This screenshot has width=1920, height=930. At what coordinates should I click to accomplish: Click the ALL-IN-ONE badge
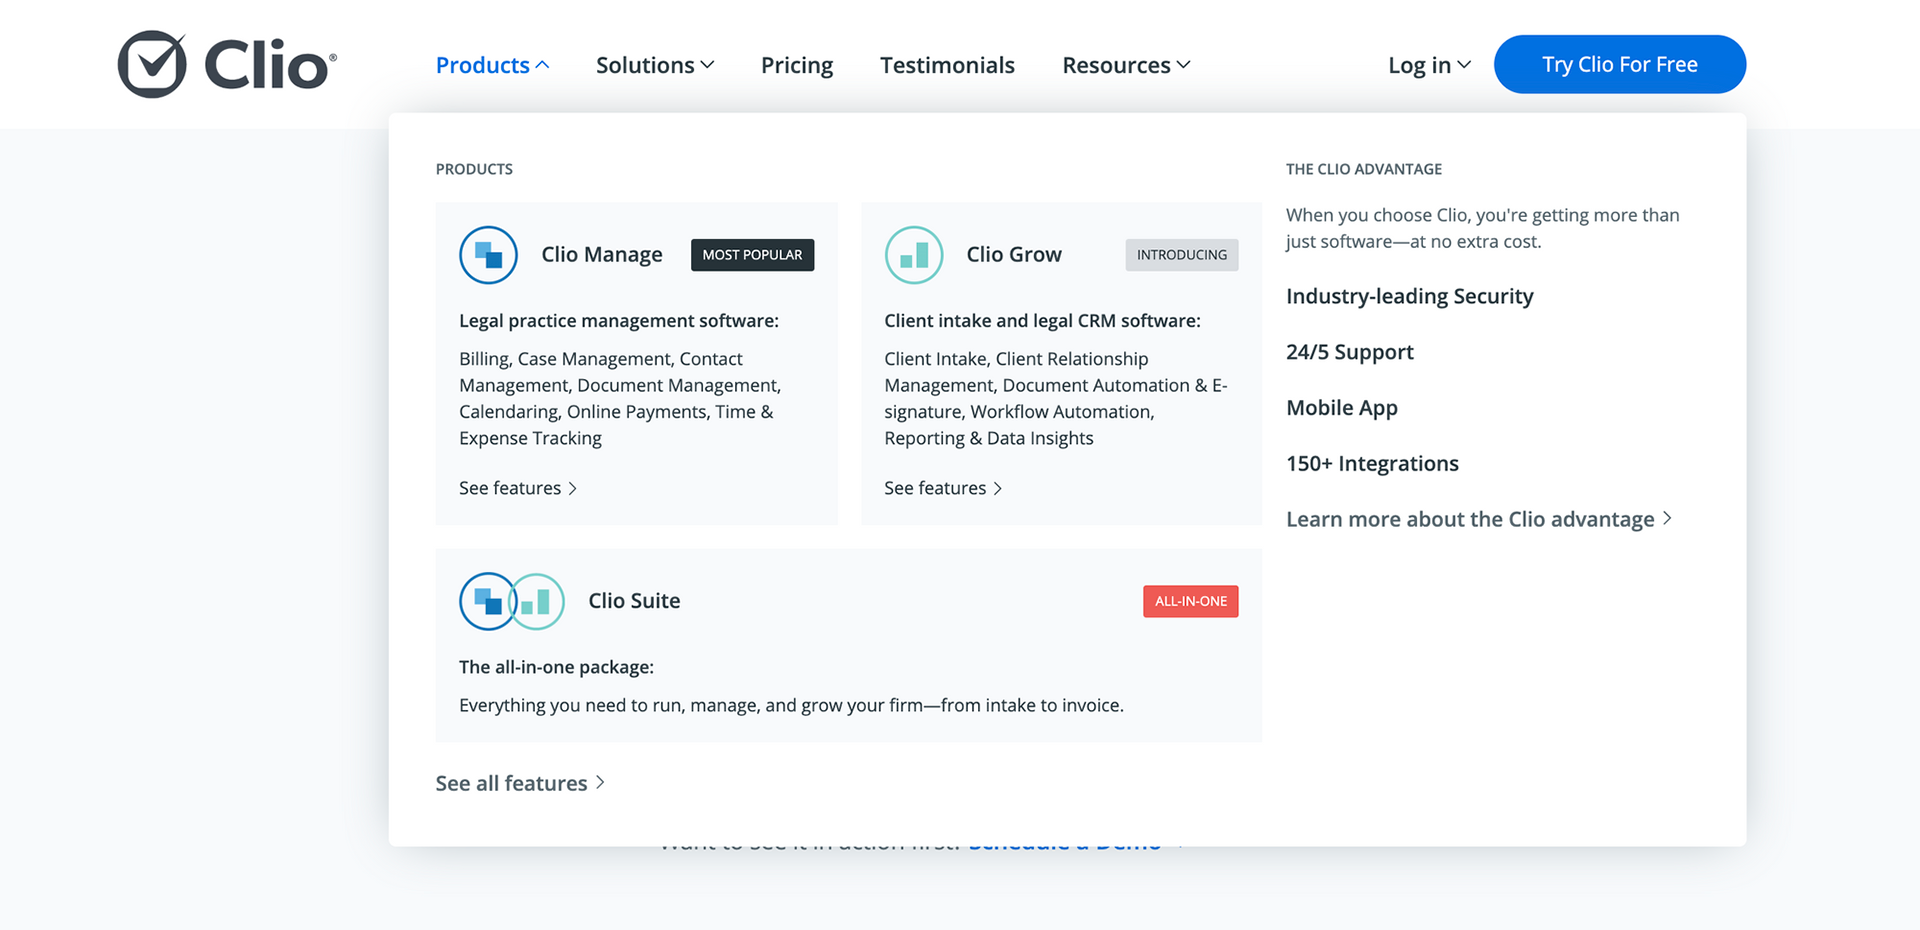point(1191,601)
